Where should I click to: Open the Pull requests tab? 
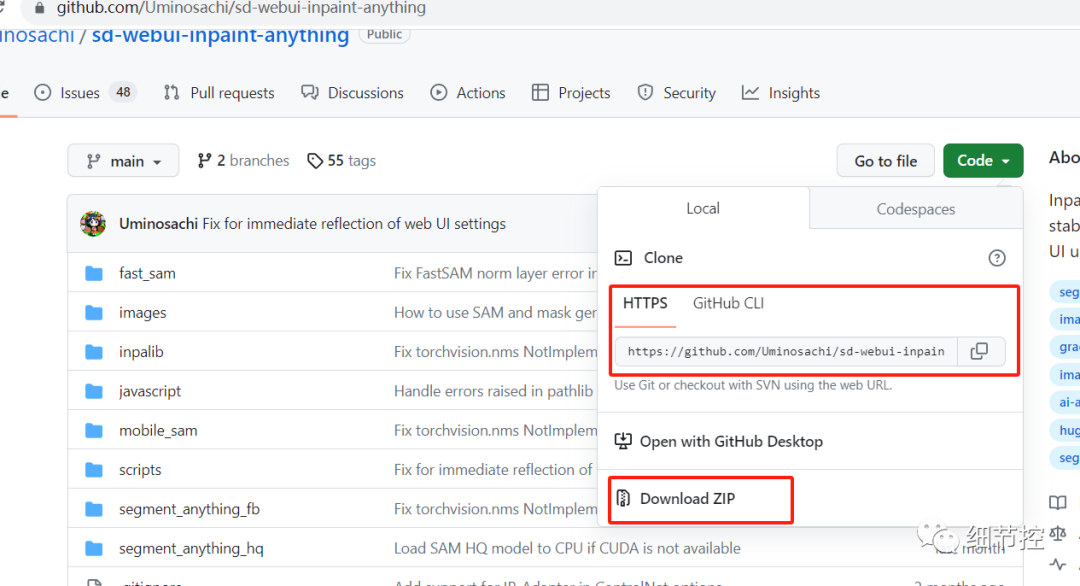coord(218,93)
